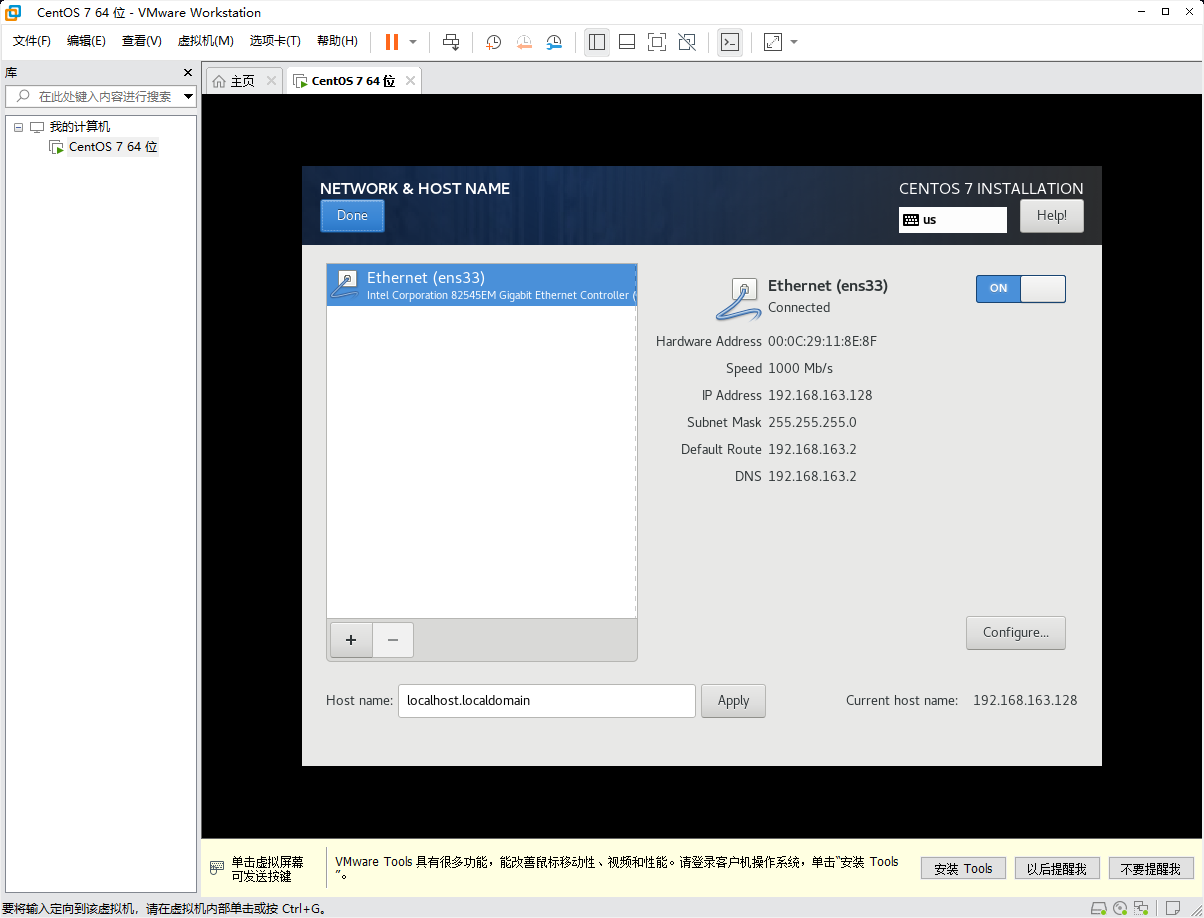Click the network adapter status icon
1204x918 pixels.
(1141, 908)
